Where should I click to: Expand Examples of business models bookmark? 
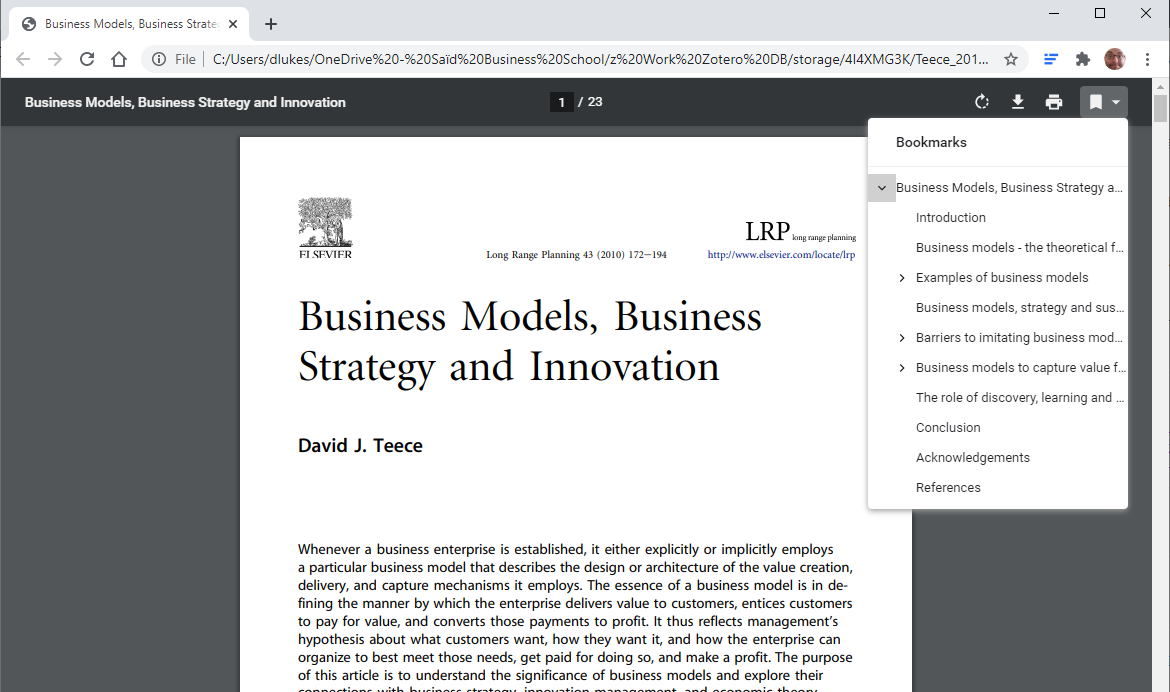[901, 278]
